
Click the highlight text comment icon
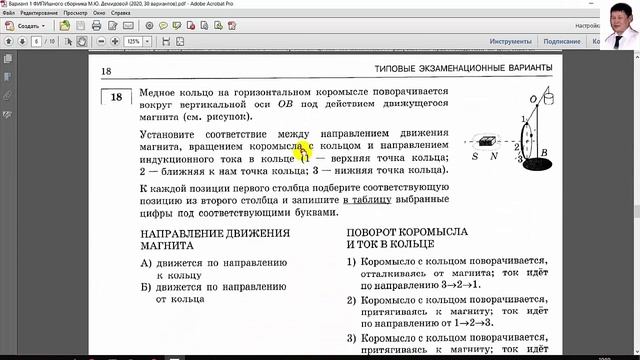click(177, 26)
